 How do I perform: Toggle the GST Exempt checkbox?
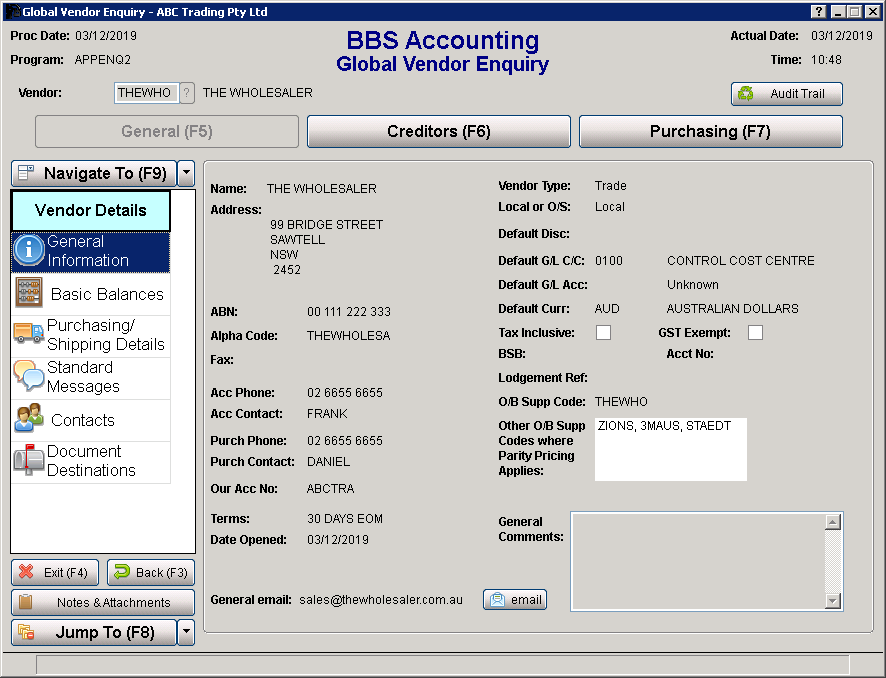(x=755, y=333)
